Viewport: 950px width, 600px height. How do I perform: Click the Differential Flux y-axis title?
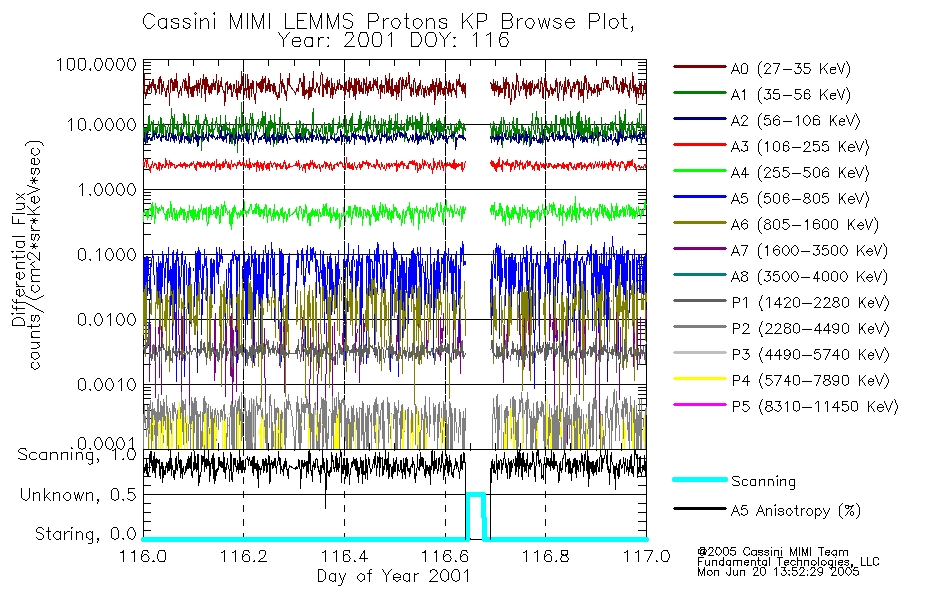coord(19,259)
